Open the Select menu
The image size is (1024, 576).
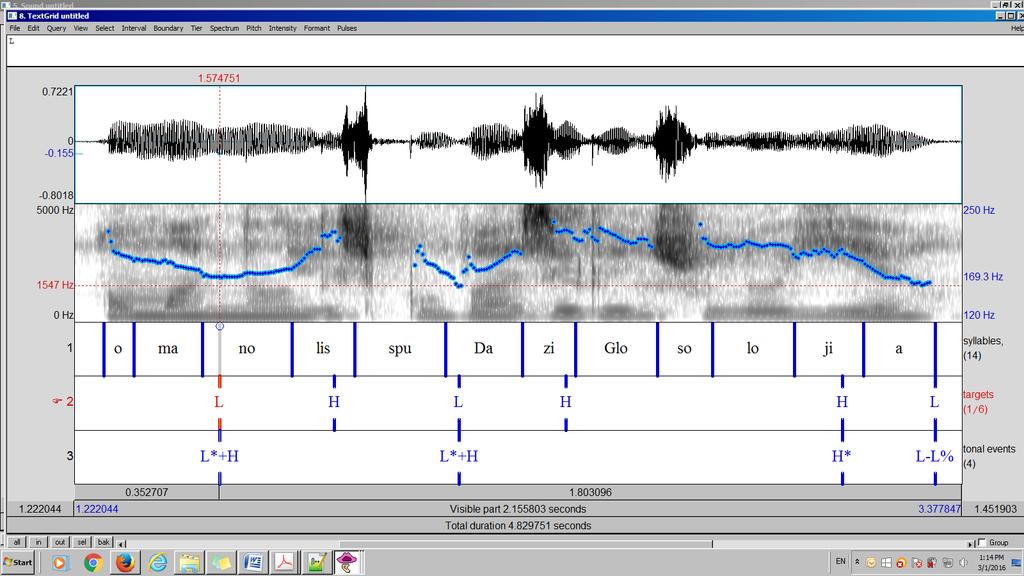[104, 28]
